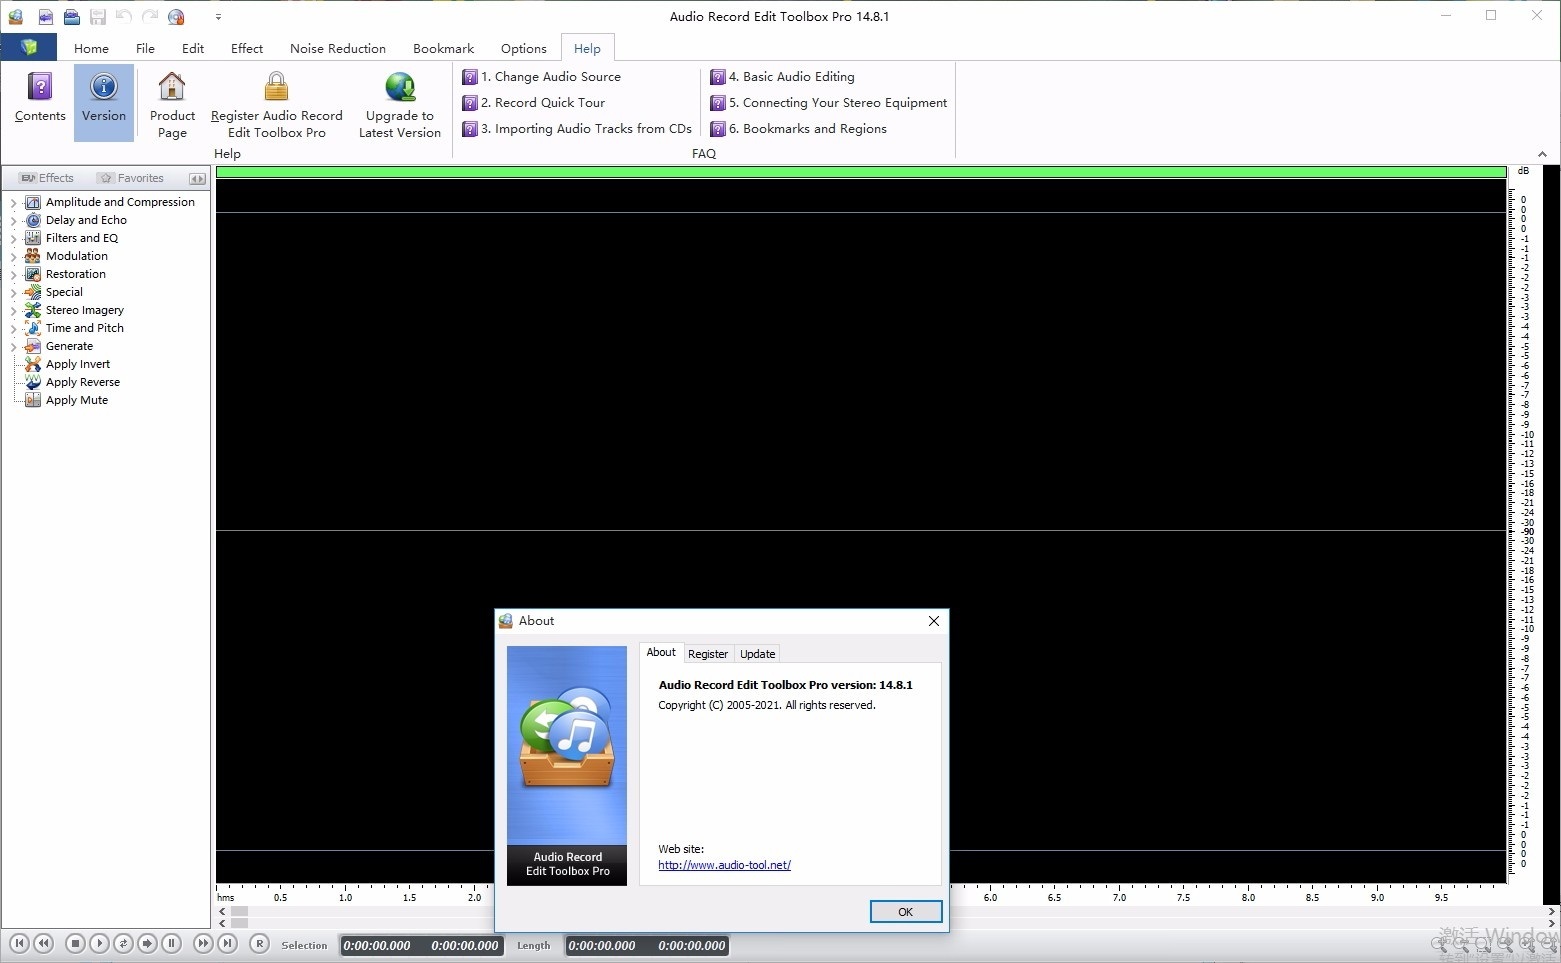The width and height of the screenshot is (1561, 963).
Task: Click the R record button
Action: tap(259, 943)
